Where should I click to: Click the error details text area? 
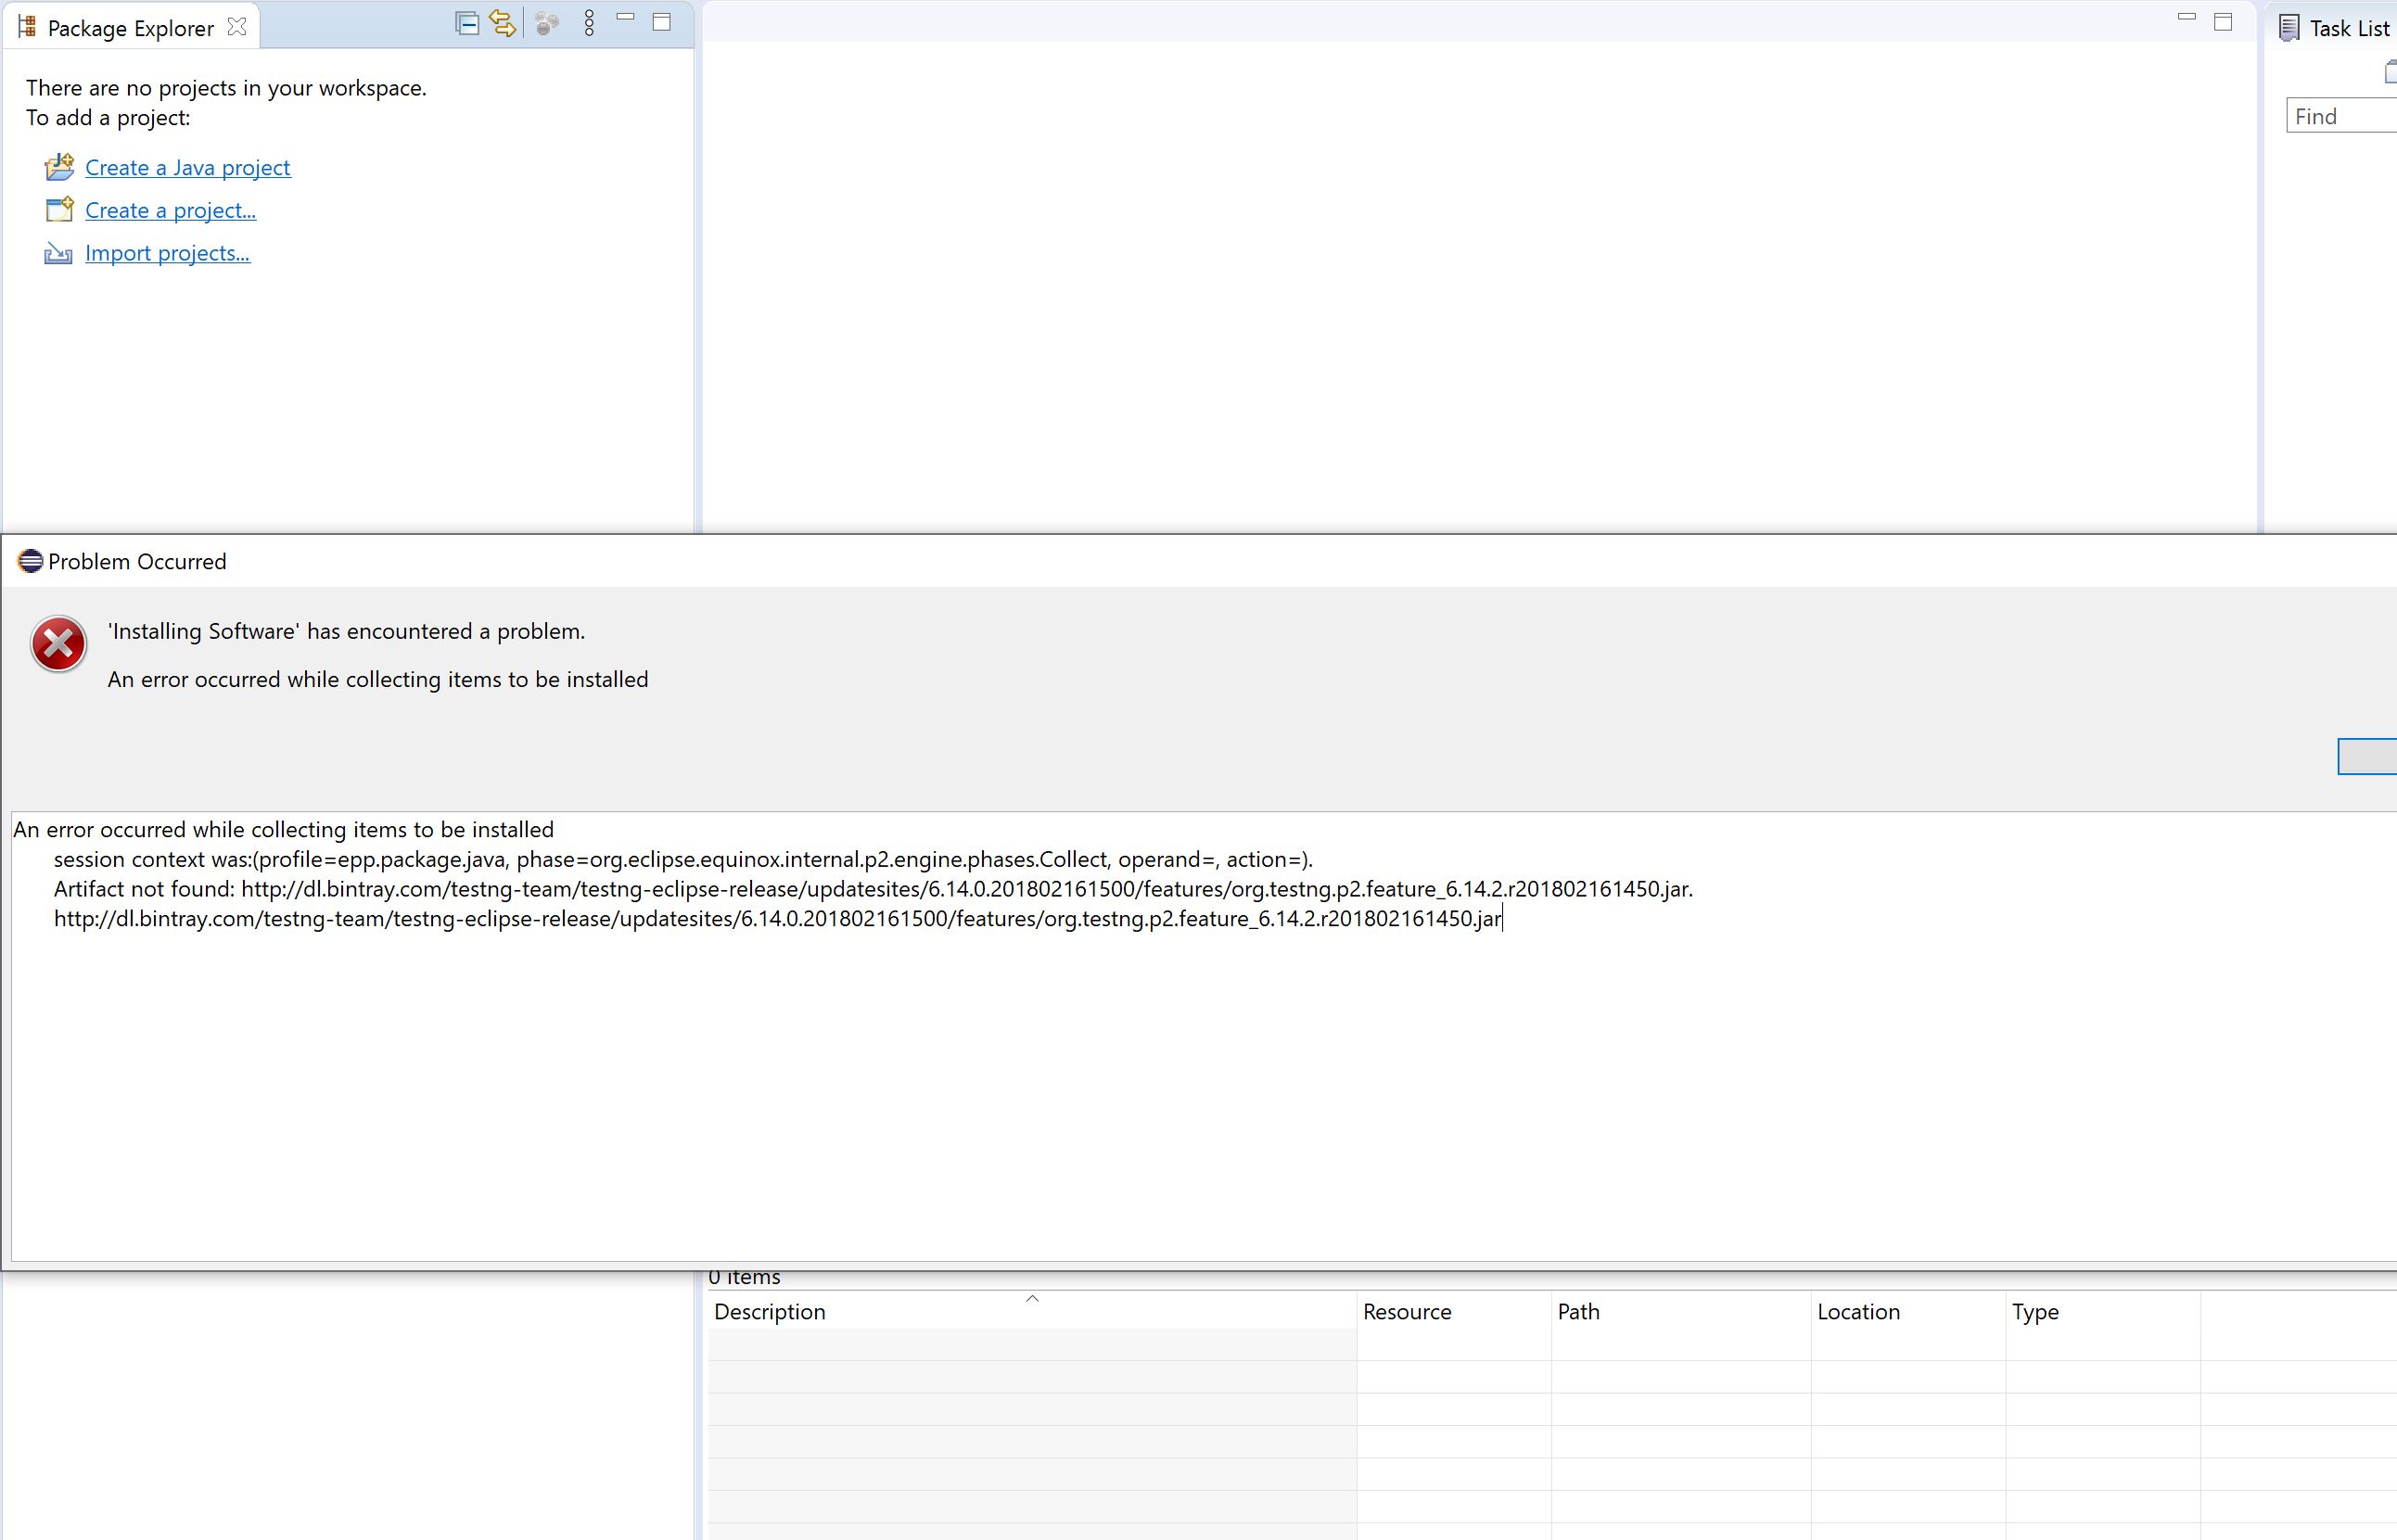point(1204,1036)
